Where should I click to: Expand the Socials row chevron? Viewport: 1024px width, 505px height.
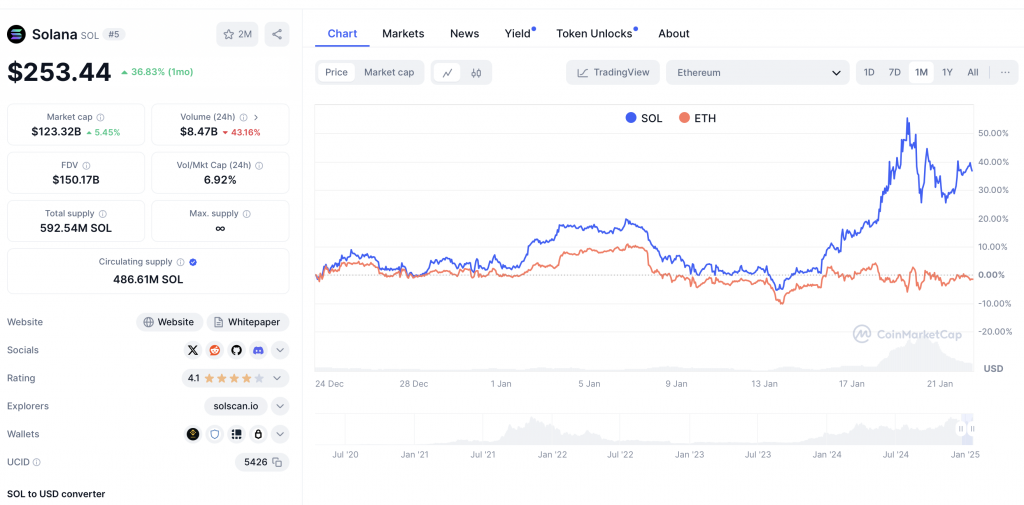coord(280,350)
